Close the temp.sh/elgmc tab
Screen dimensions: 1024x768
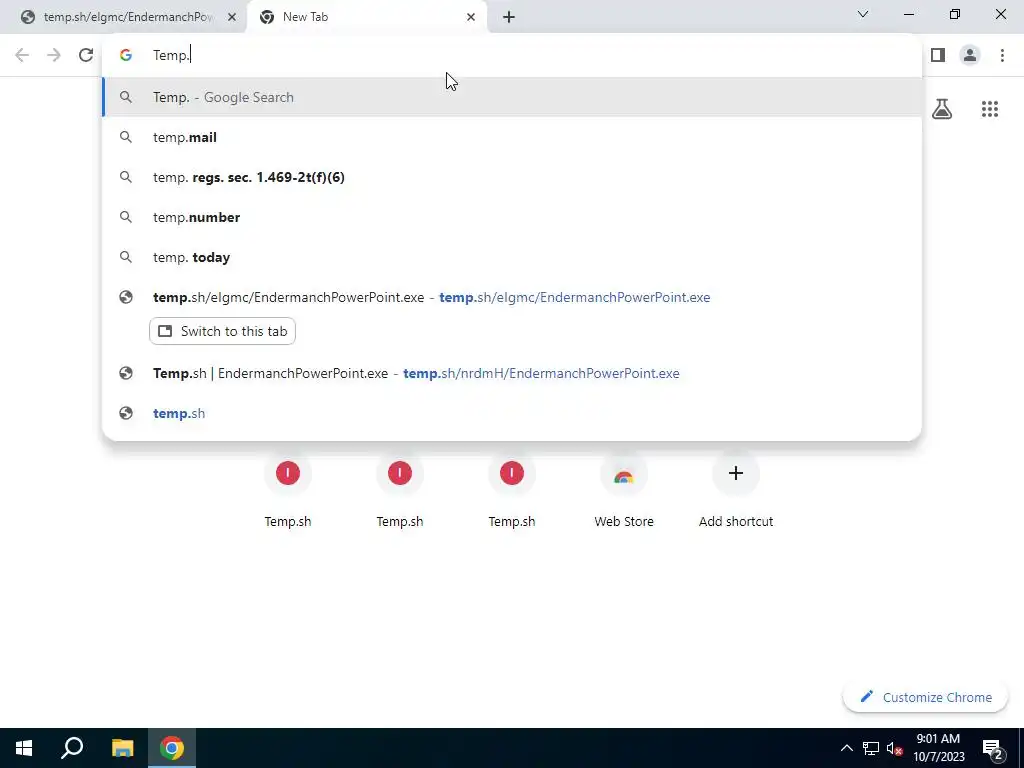click(x=232, y=17)
